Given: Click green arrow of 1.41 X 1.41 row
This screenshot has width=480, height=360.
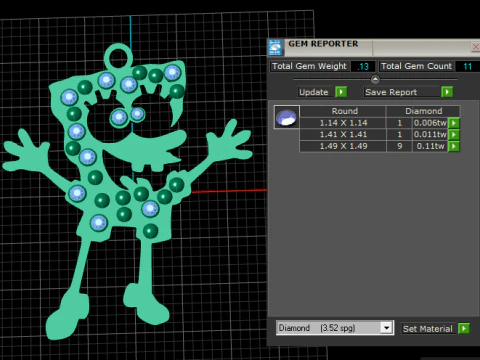Looking at the screenshot, I should [x=454, y=135].
